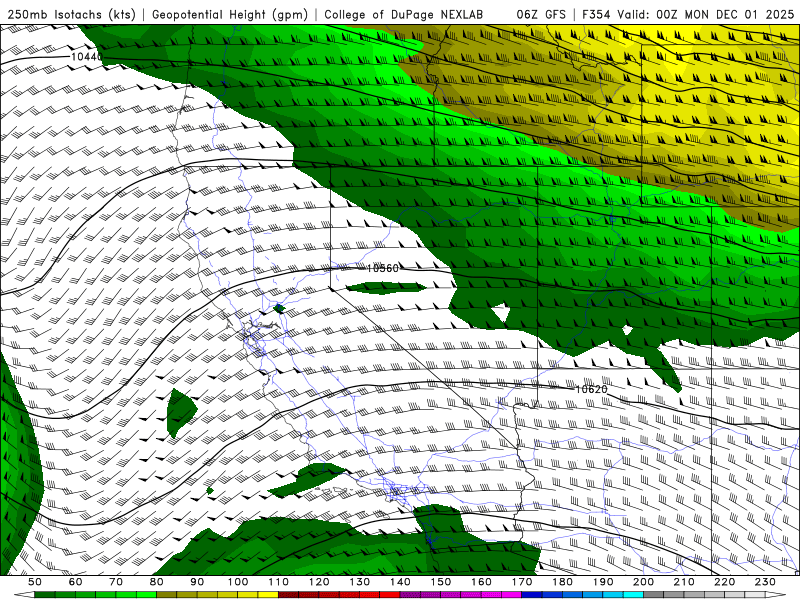Click the 'Valid: 00Z MON DEC 01 2025' text

[706, 14]
